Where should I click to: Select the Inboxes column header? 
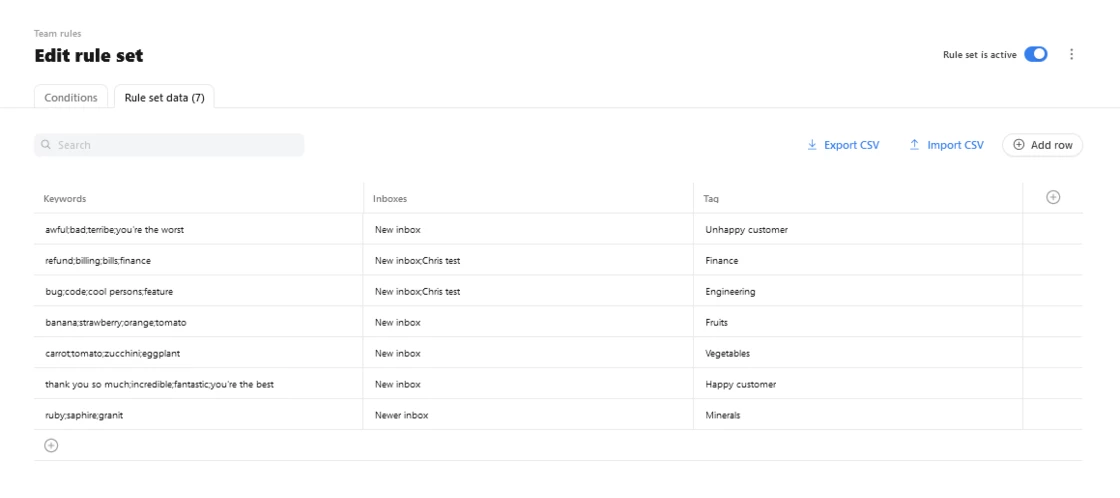click(390, 199)
